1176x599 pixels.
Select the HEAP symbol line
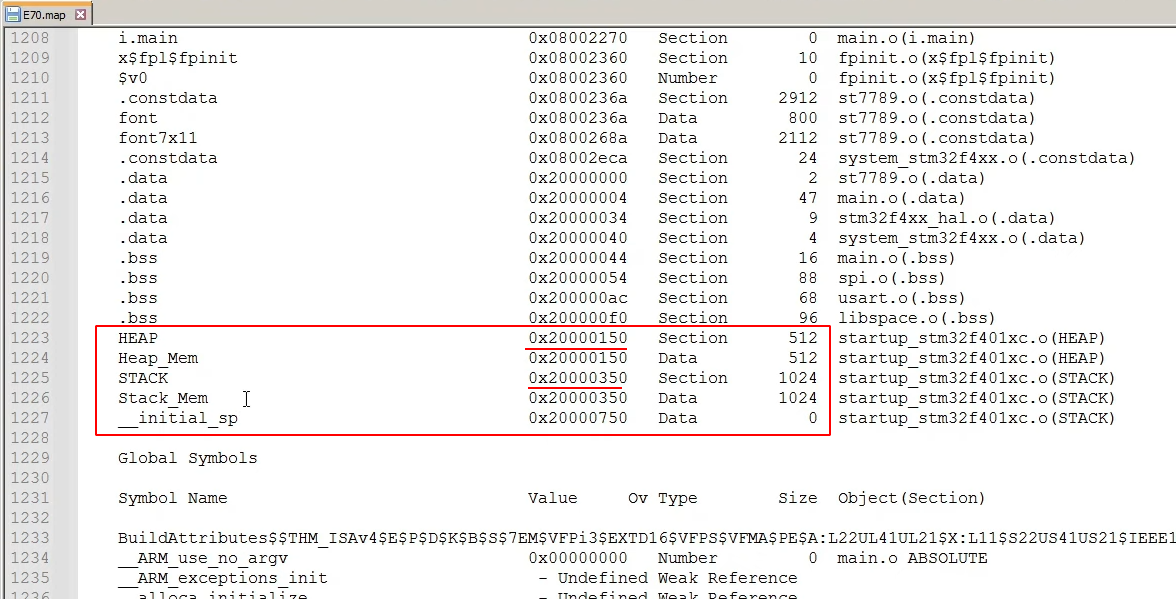tap(136, 338)
